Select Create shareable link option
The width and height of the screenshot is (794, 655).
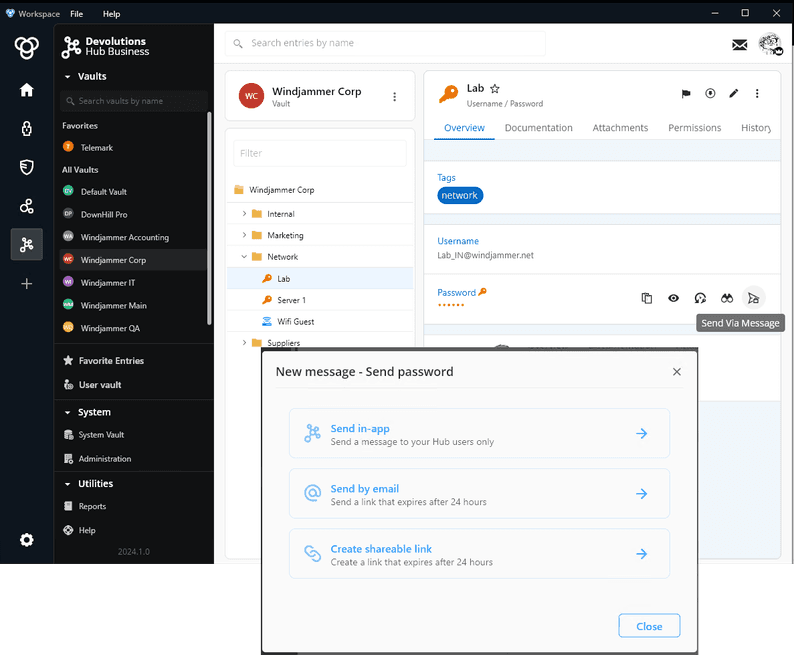tap(479, 554)
